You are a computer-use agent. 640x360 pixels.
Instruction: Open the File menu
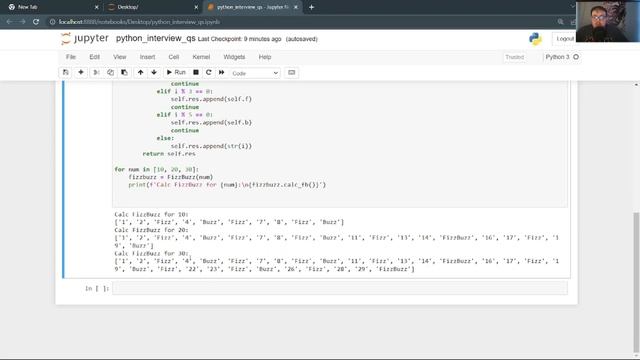[x=71, y=57]
